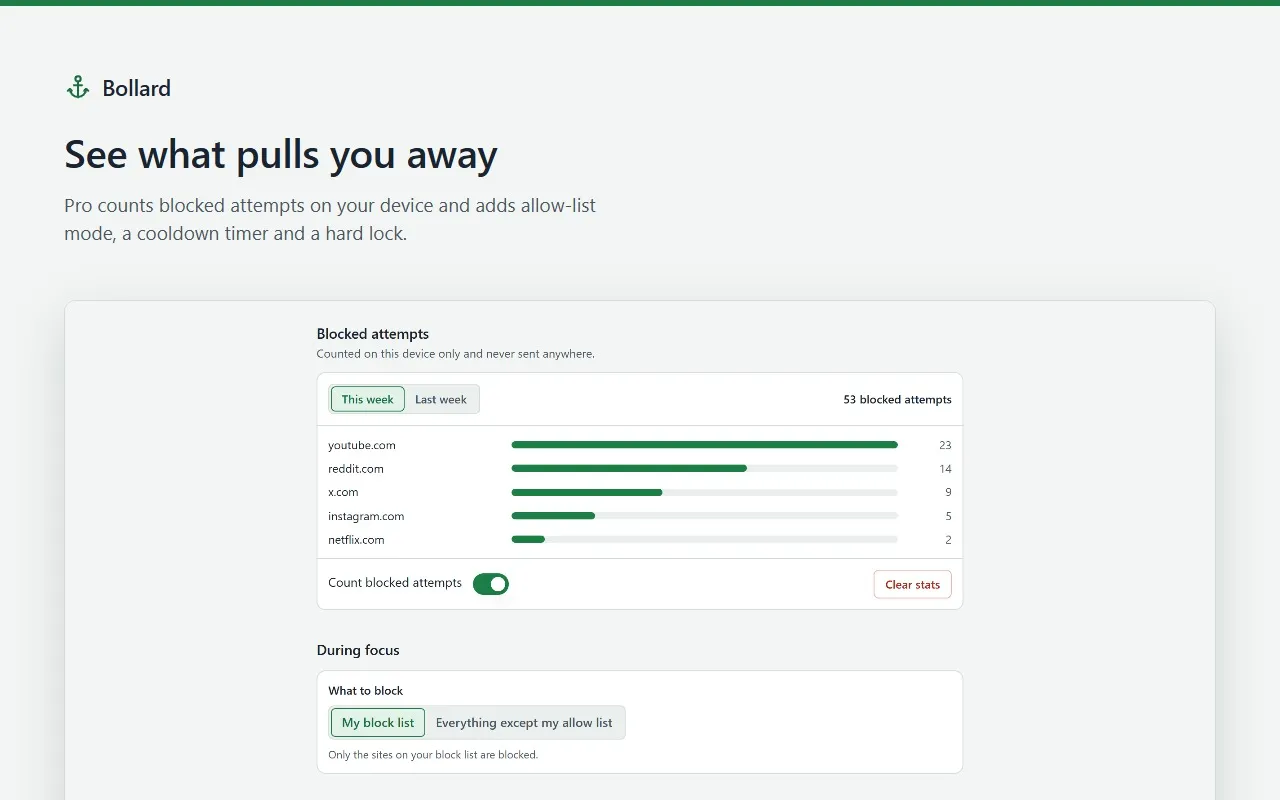Screen dimensions: 1280x800
Task: Toggle the Count blocked attempts switch
Action: pos(491,584)
